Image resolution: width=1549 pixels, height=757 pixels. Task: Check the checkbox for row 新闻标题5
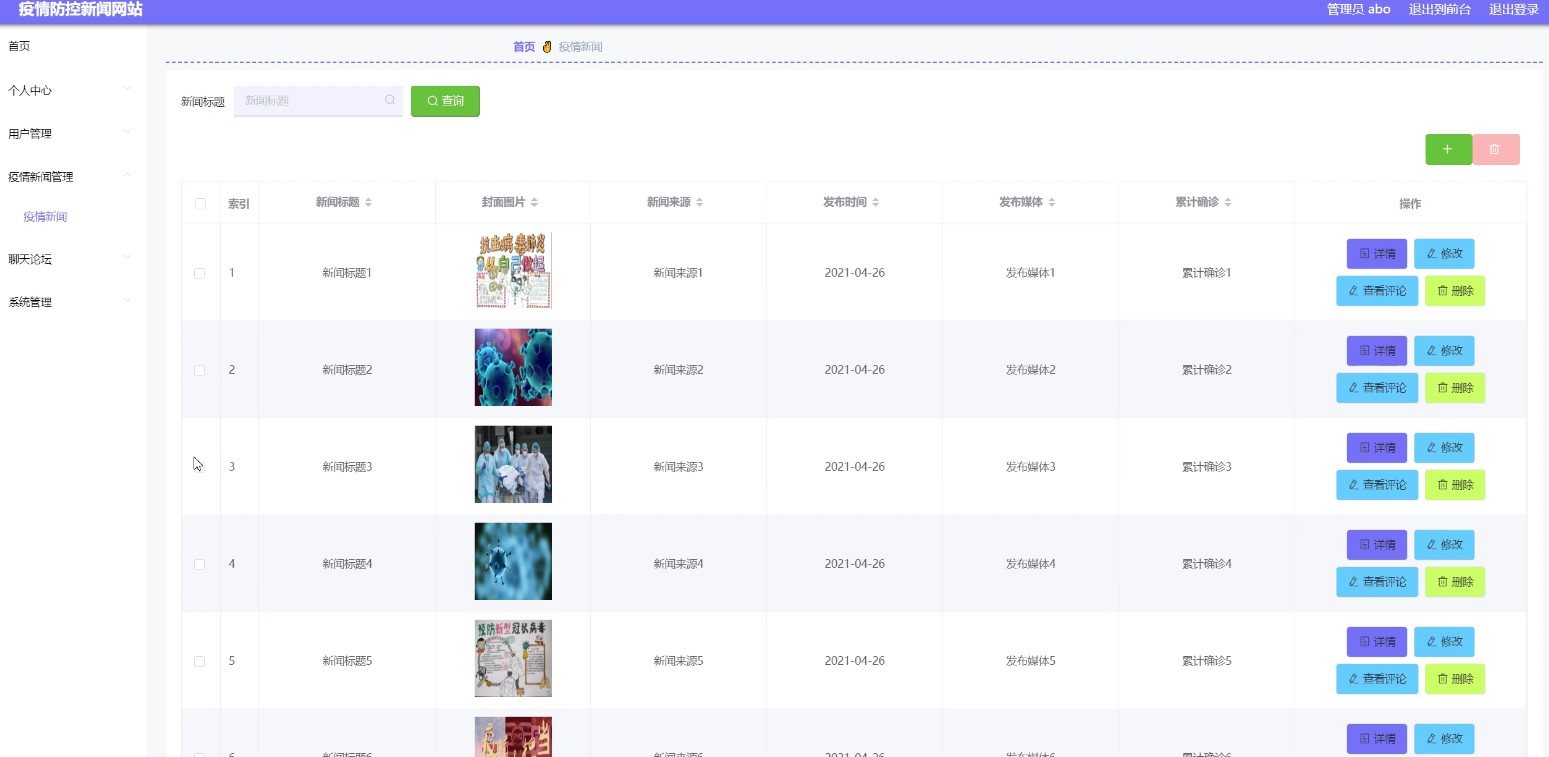click(x=200, y=661)
